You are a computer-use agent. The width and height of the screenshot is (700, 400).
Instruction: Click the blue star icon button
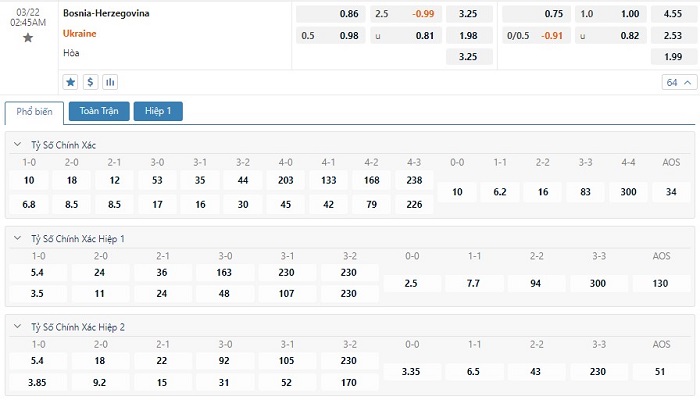[x=71, y=82]
